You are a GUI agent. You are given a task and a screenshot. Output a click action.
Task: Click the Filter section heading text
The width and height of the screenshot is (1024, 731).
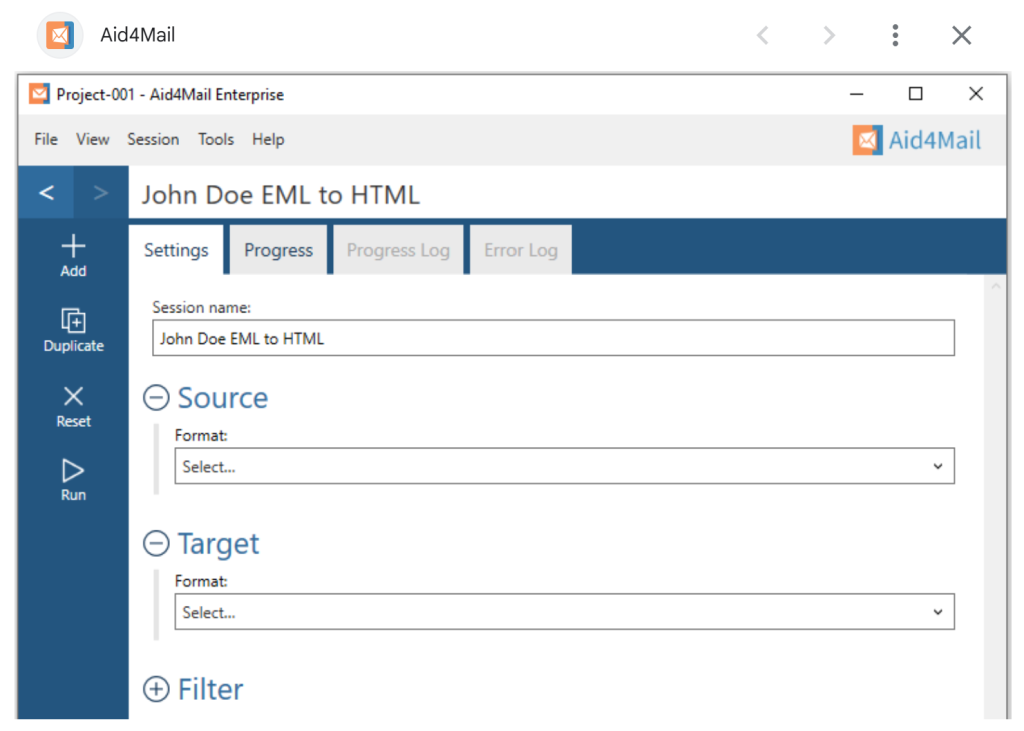pos(210,689)
